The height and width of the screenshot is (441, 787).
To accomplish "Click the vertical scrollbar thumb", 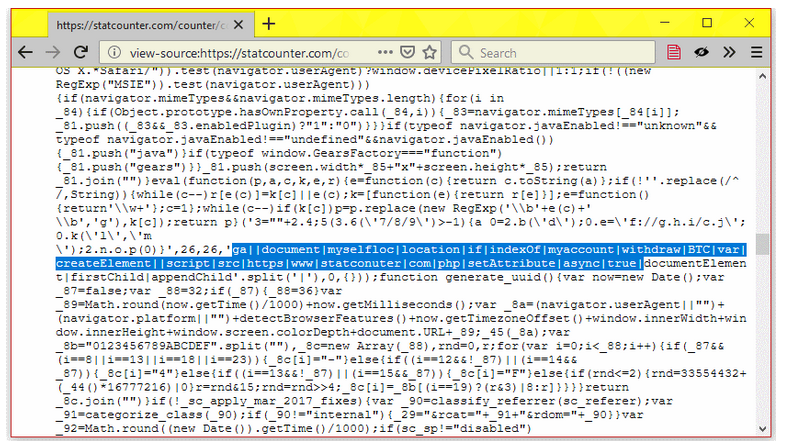I will pos(762,244).
